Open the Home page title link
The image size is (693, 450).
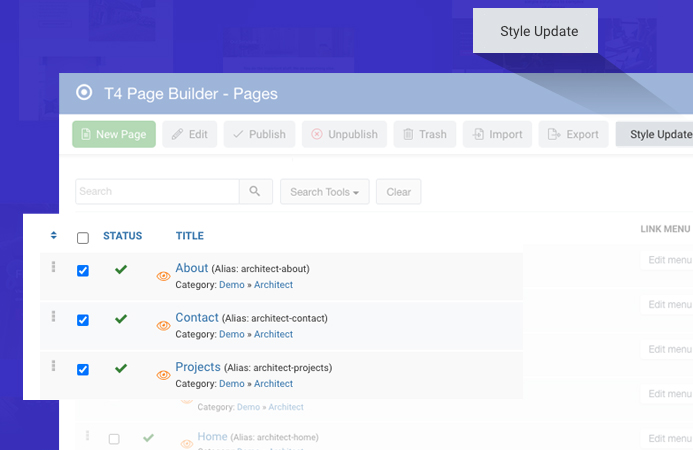tap(212, 437)
